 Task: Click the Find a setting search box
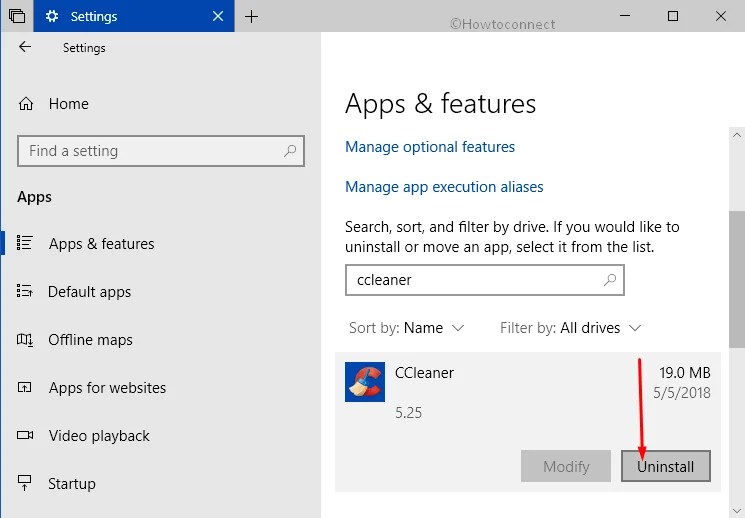tap(161, 151)
